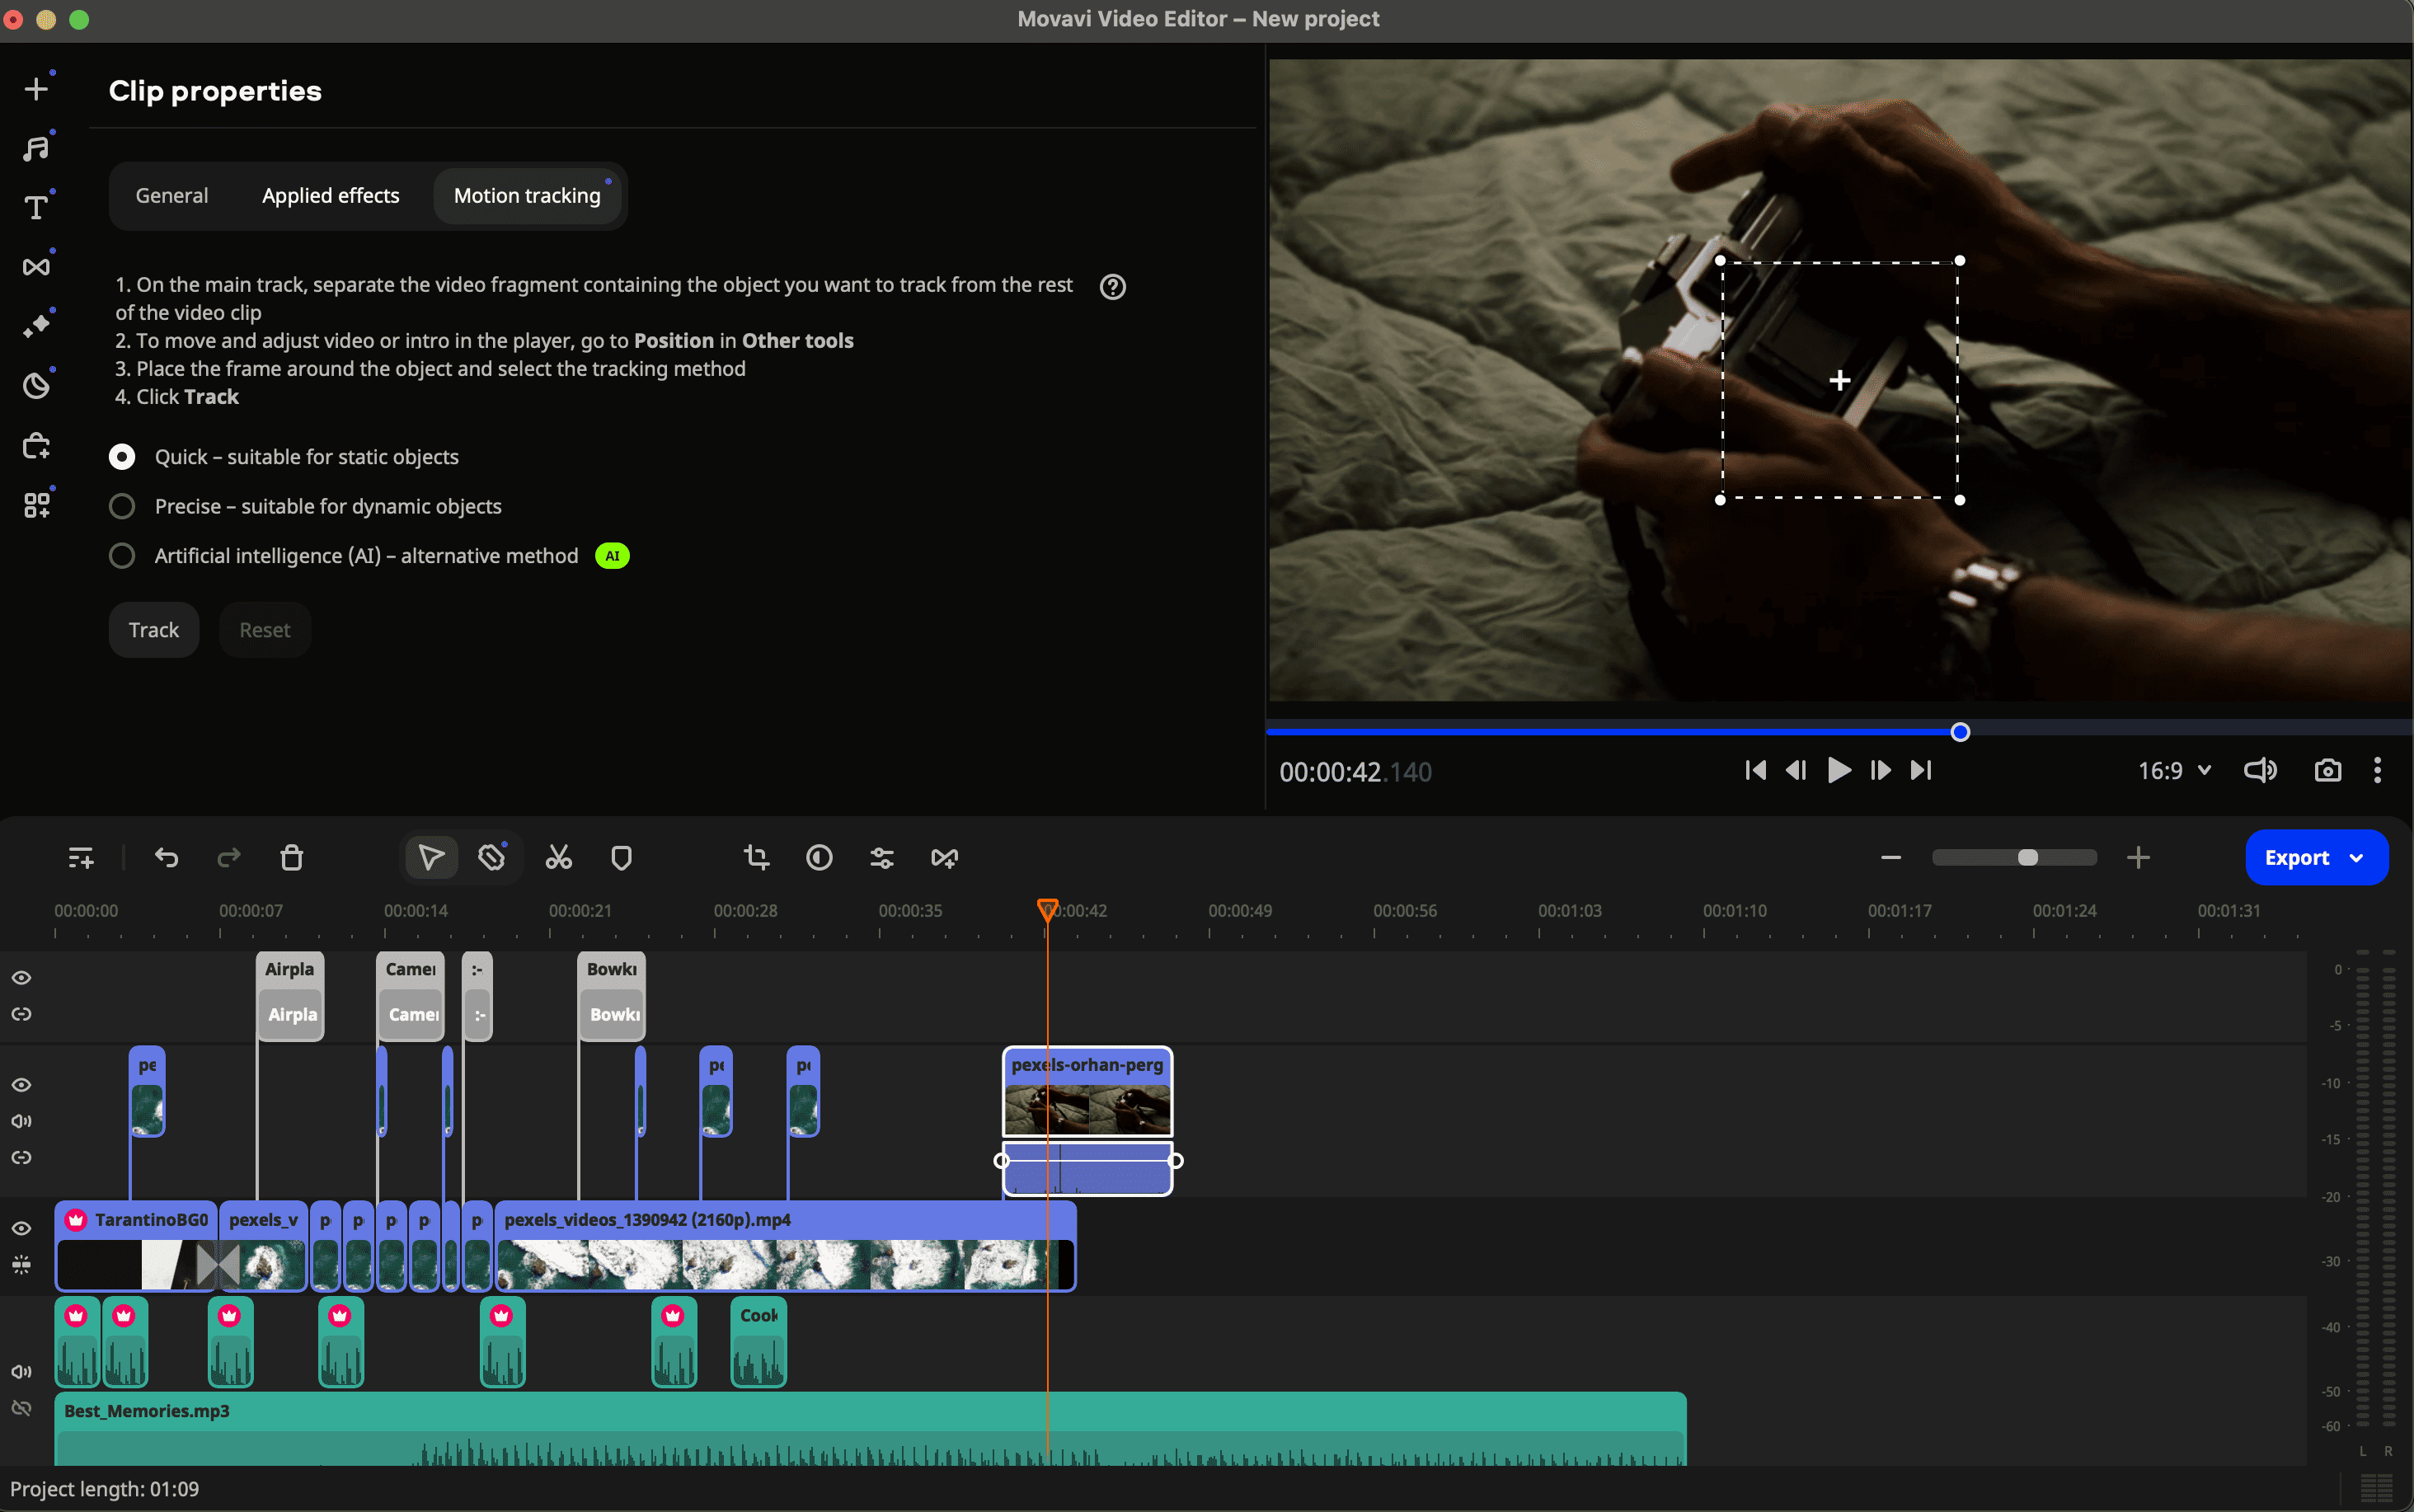This screenshot has height=1512, width=2414.
Task: Toggle visibility of the title track
Action: pos(21,978)
